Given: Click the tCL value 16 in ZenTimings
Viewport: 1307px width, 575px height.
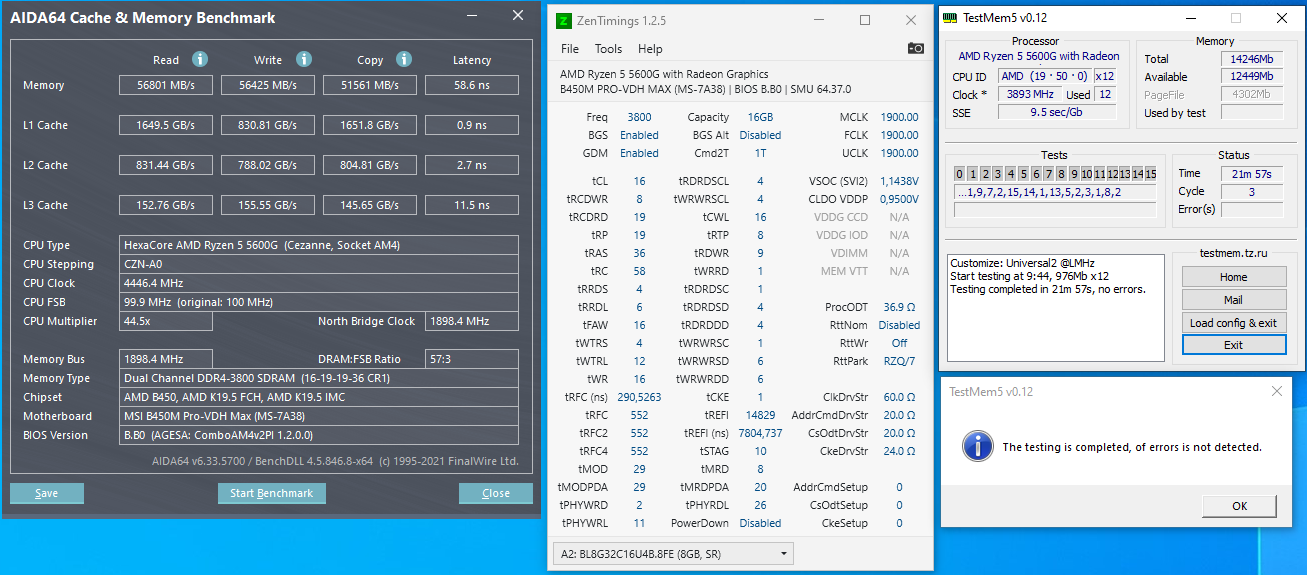Looking at the screenshot, I should click(639, 181).
